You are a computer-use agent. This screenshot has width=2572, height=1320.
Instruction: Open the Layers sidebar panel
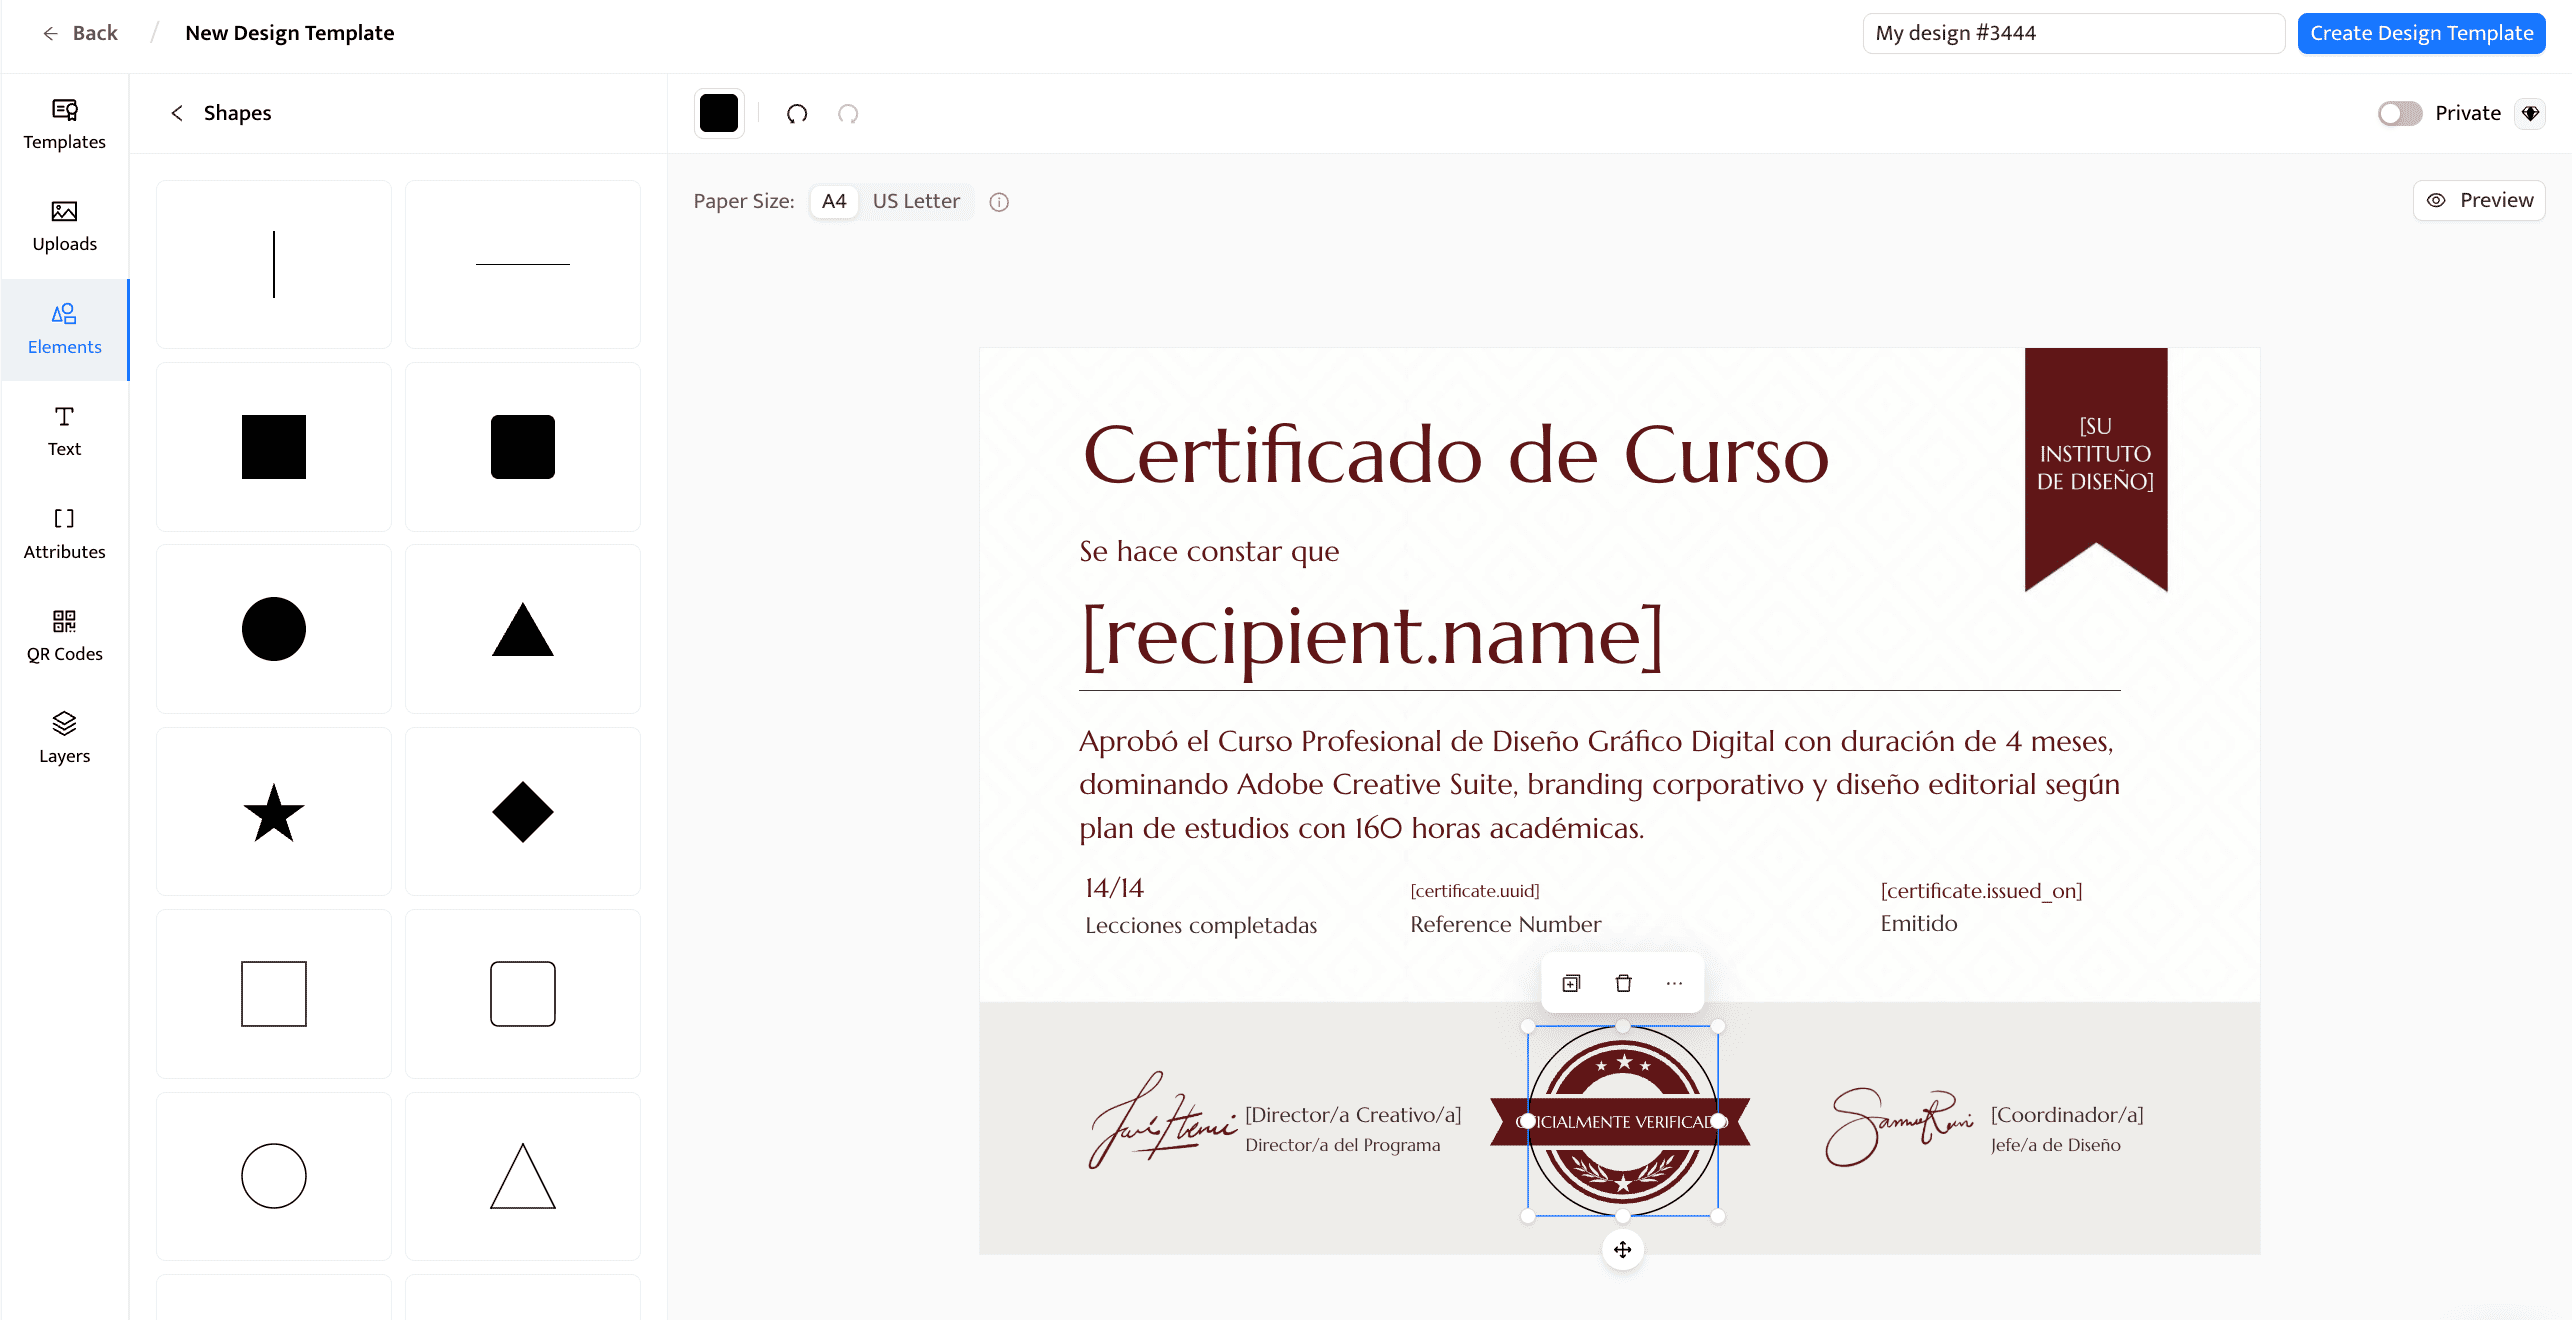(64, 738)
